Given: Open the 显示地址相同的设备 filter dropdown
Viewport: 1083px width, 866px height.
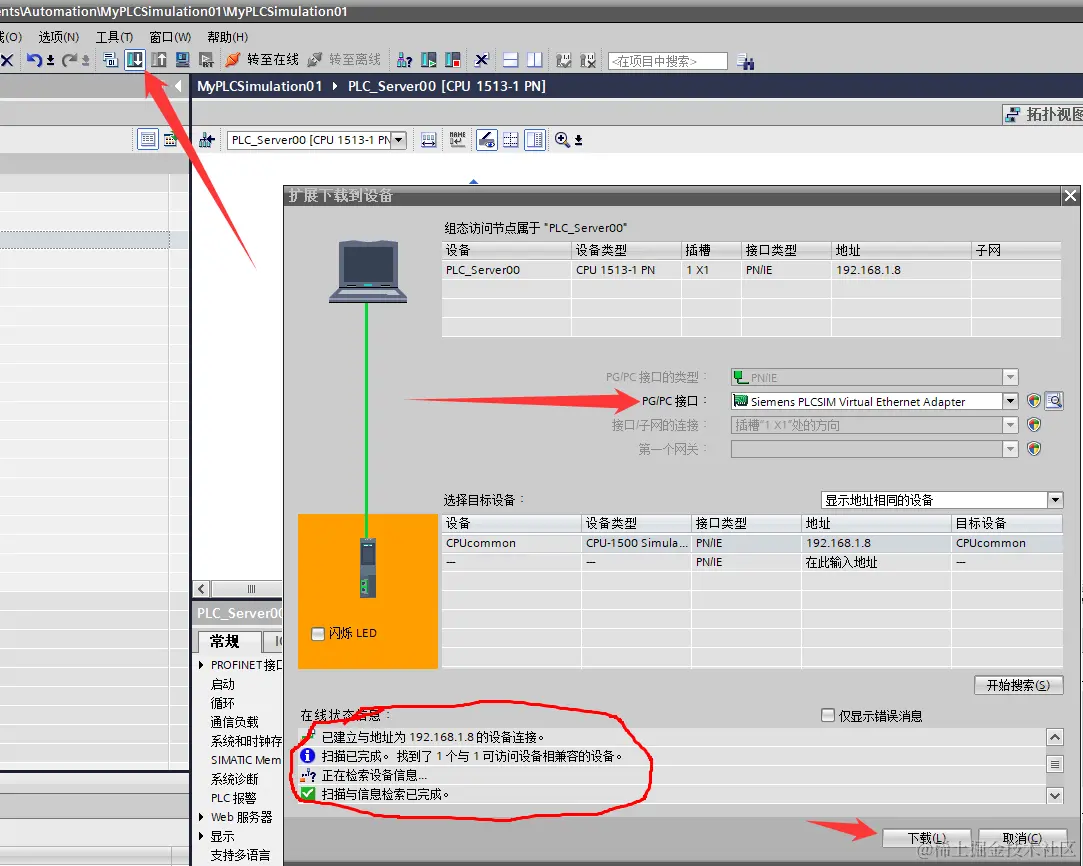Looking at the screenshot, I should [1055, 500].
